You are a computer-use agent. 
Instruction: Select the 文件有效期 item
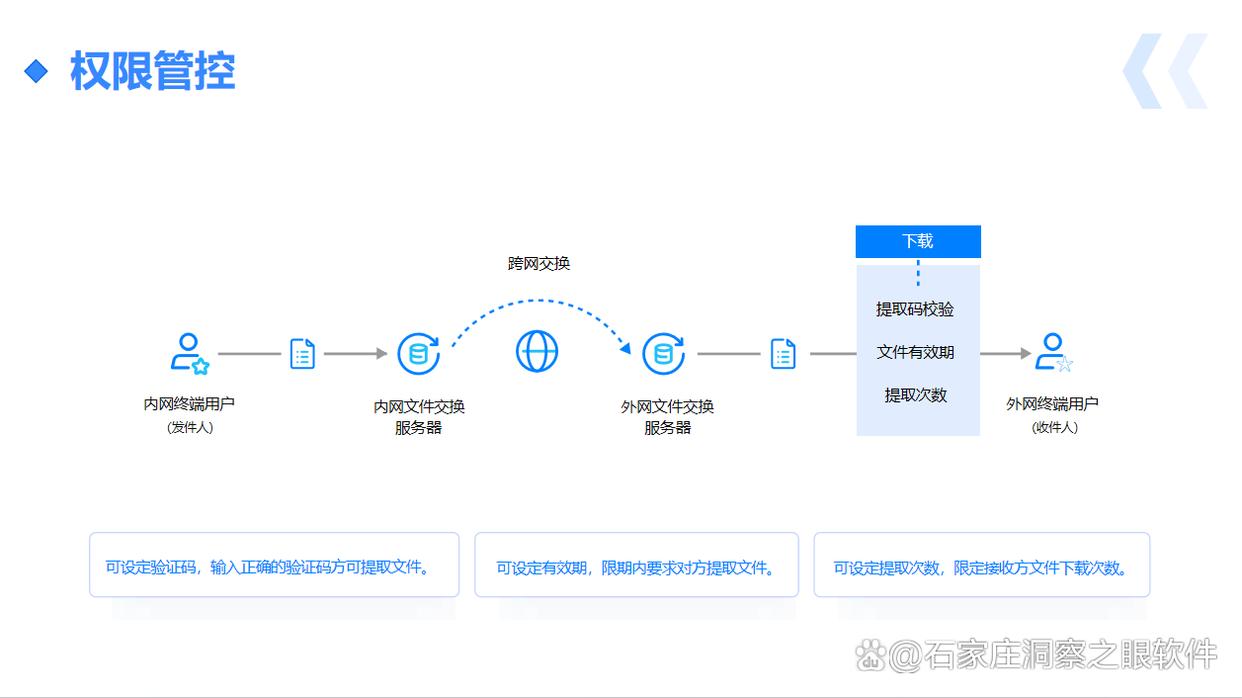[915, 352]
